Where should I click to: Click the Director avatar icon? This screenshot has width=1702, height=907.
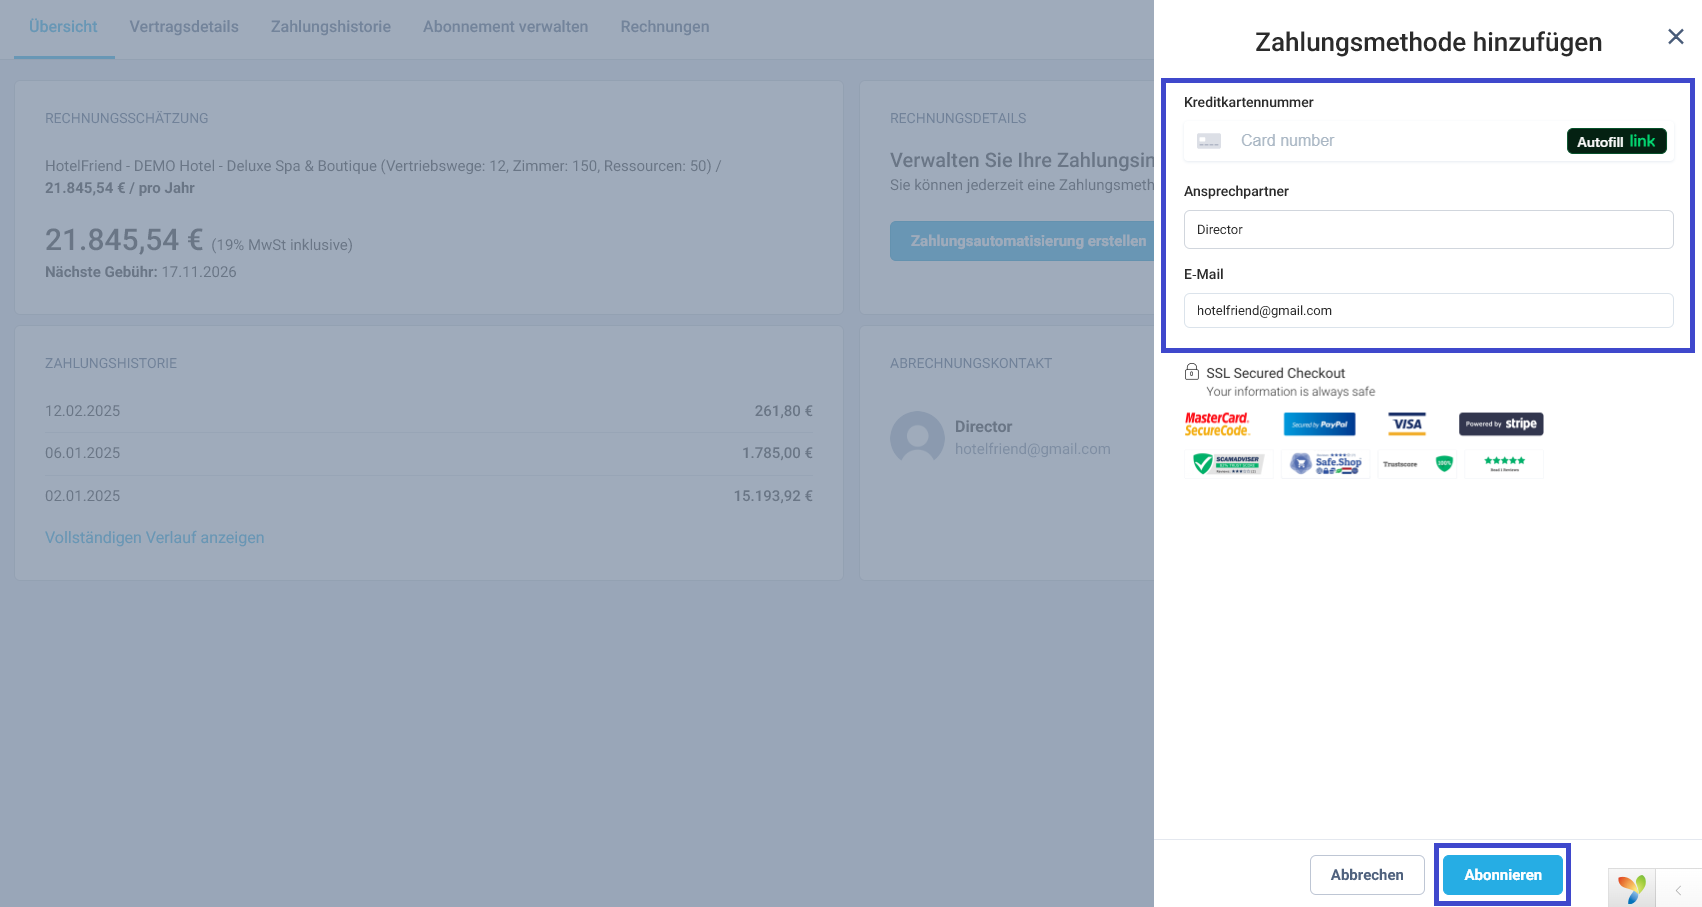917,438
